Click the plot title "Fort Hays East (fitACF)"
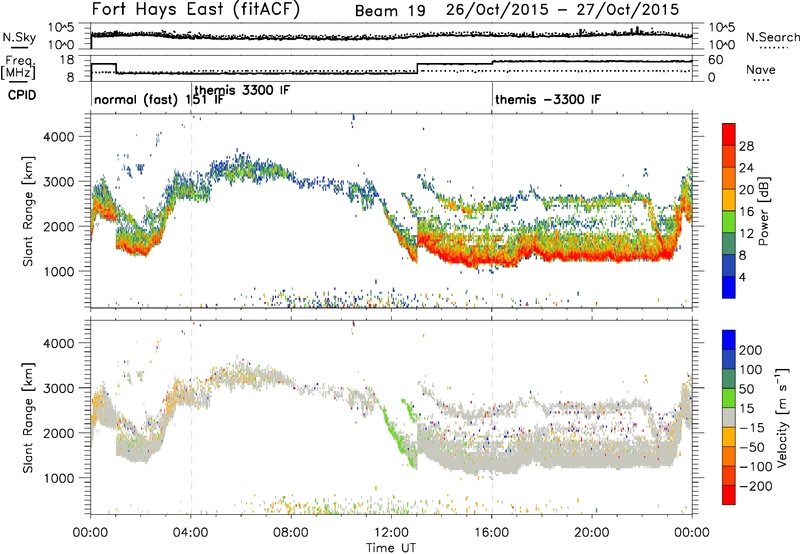Screen dimensions: 800x554 (x=195, y=9)
